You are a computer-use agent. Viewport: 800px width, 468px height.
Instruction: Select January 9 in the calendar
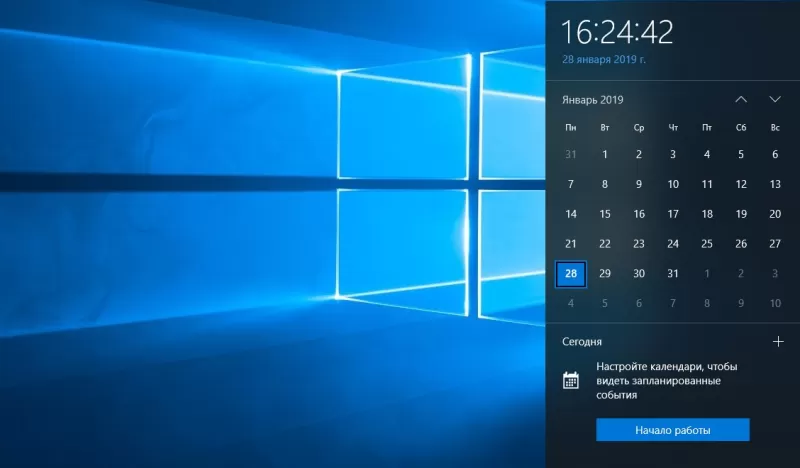pyautogui.click(x=639, y=184)
